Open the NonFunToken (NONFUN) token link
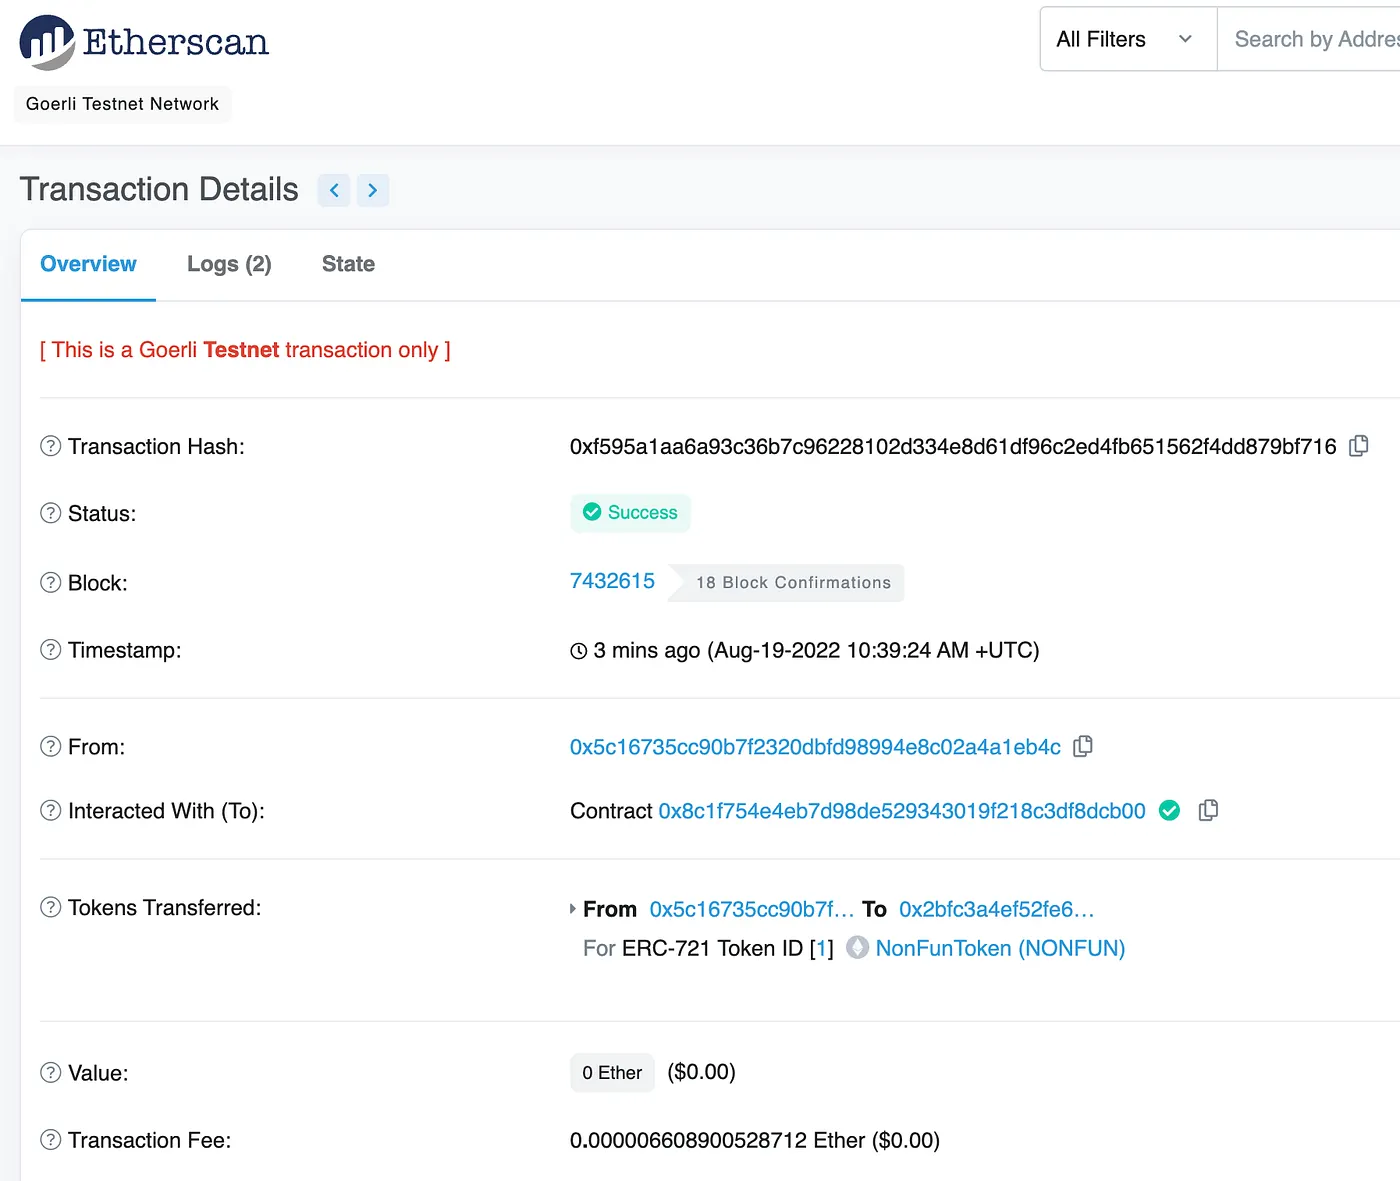The image size is (1400, 1181). [1000, 948]
